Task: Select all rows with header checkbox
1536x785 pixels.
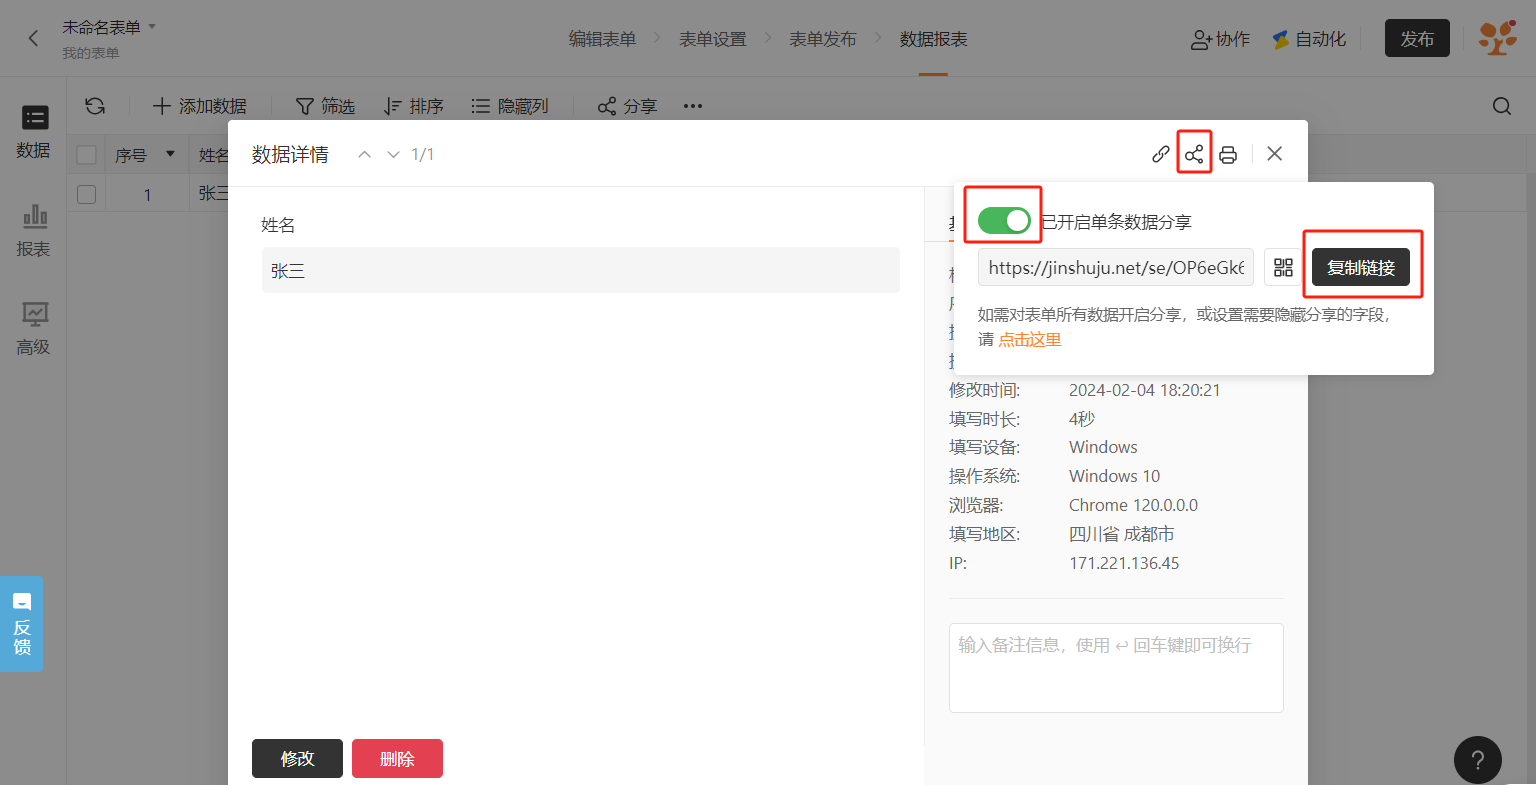Action: [87, 155]
